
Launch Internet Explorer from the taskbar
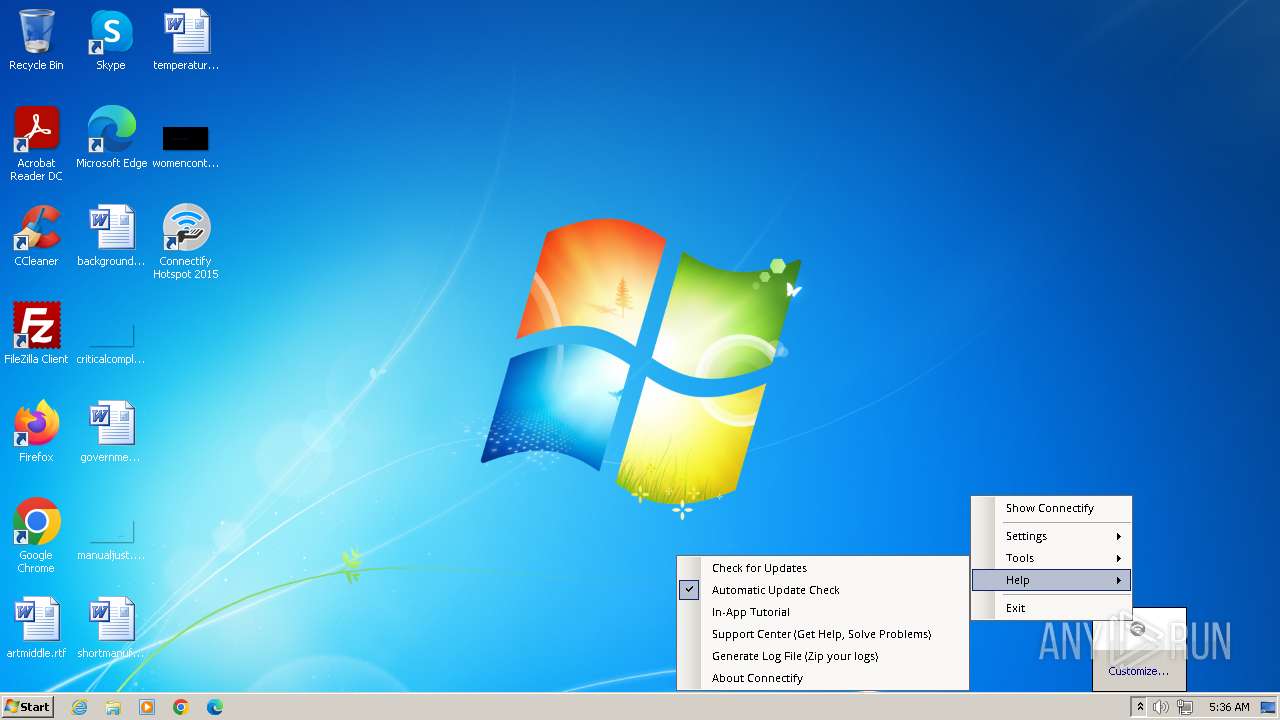[x=79, y=707]
